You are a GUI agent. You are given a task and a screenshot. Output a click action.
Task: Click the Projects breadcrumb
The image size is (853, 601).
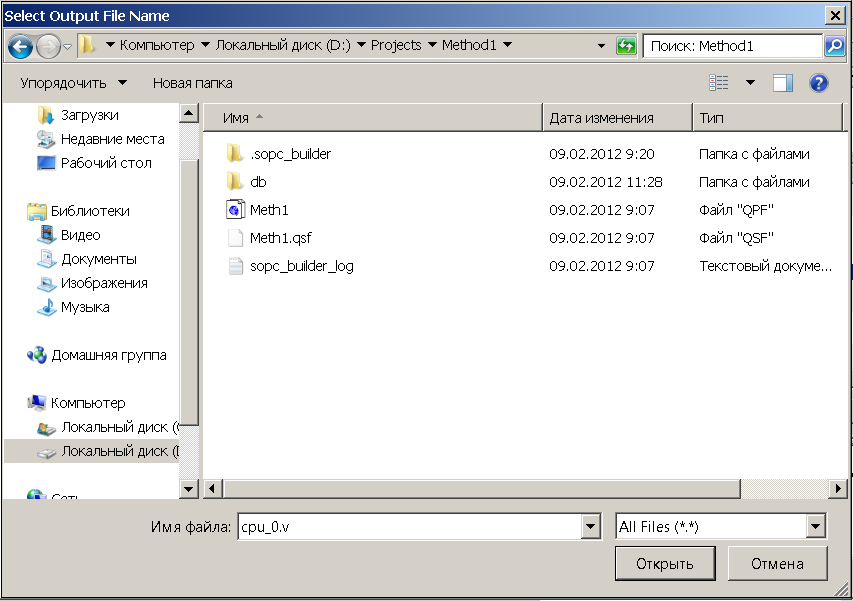click(396, 45)
